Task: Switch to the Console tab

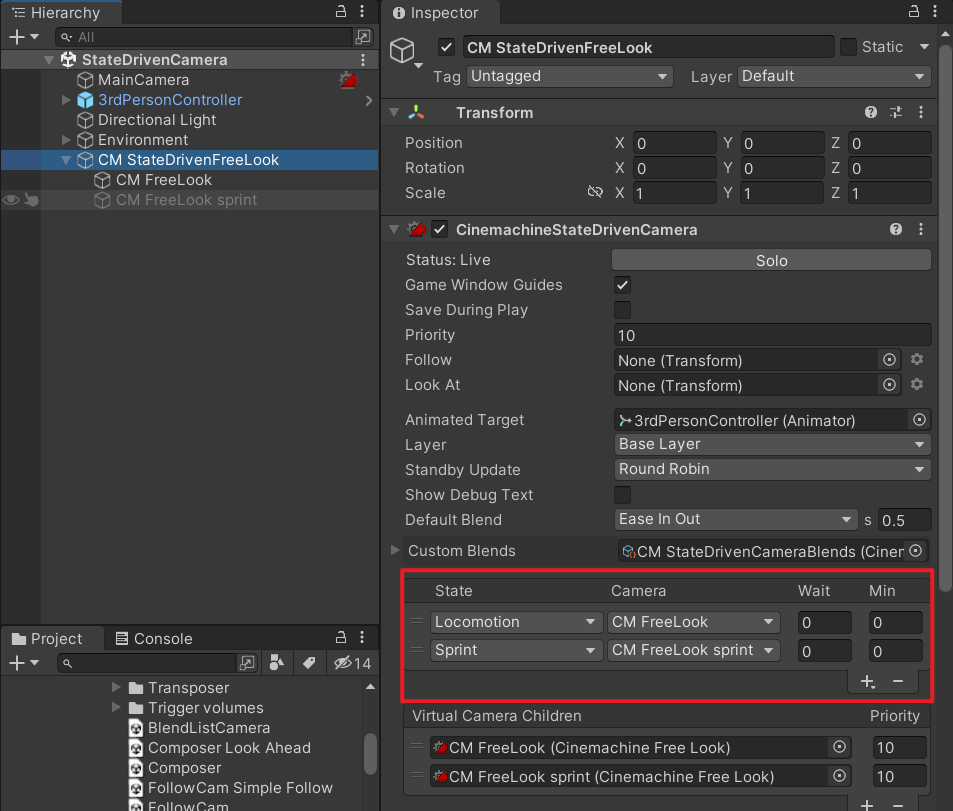Action: pyautogui.click(x=154, y=639)
